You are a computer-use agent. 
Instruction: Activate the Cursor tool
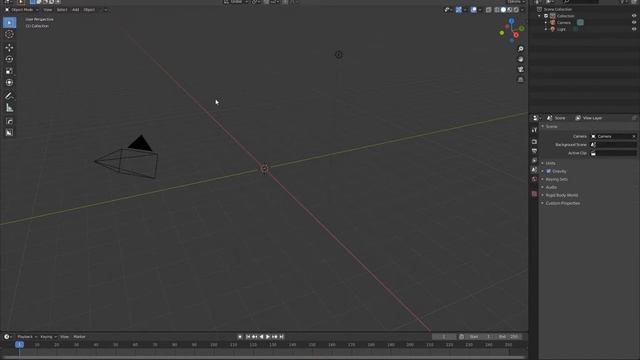coord(9,35)
